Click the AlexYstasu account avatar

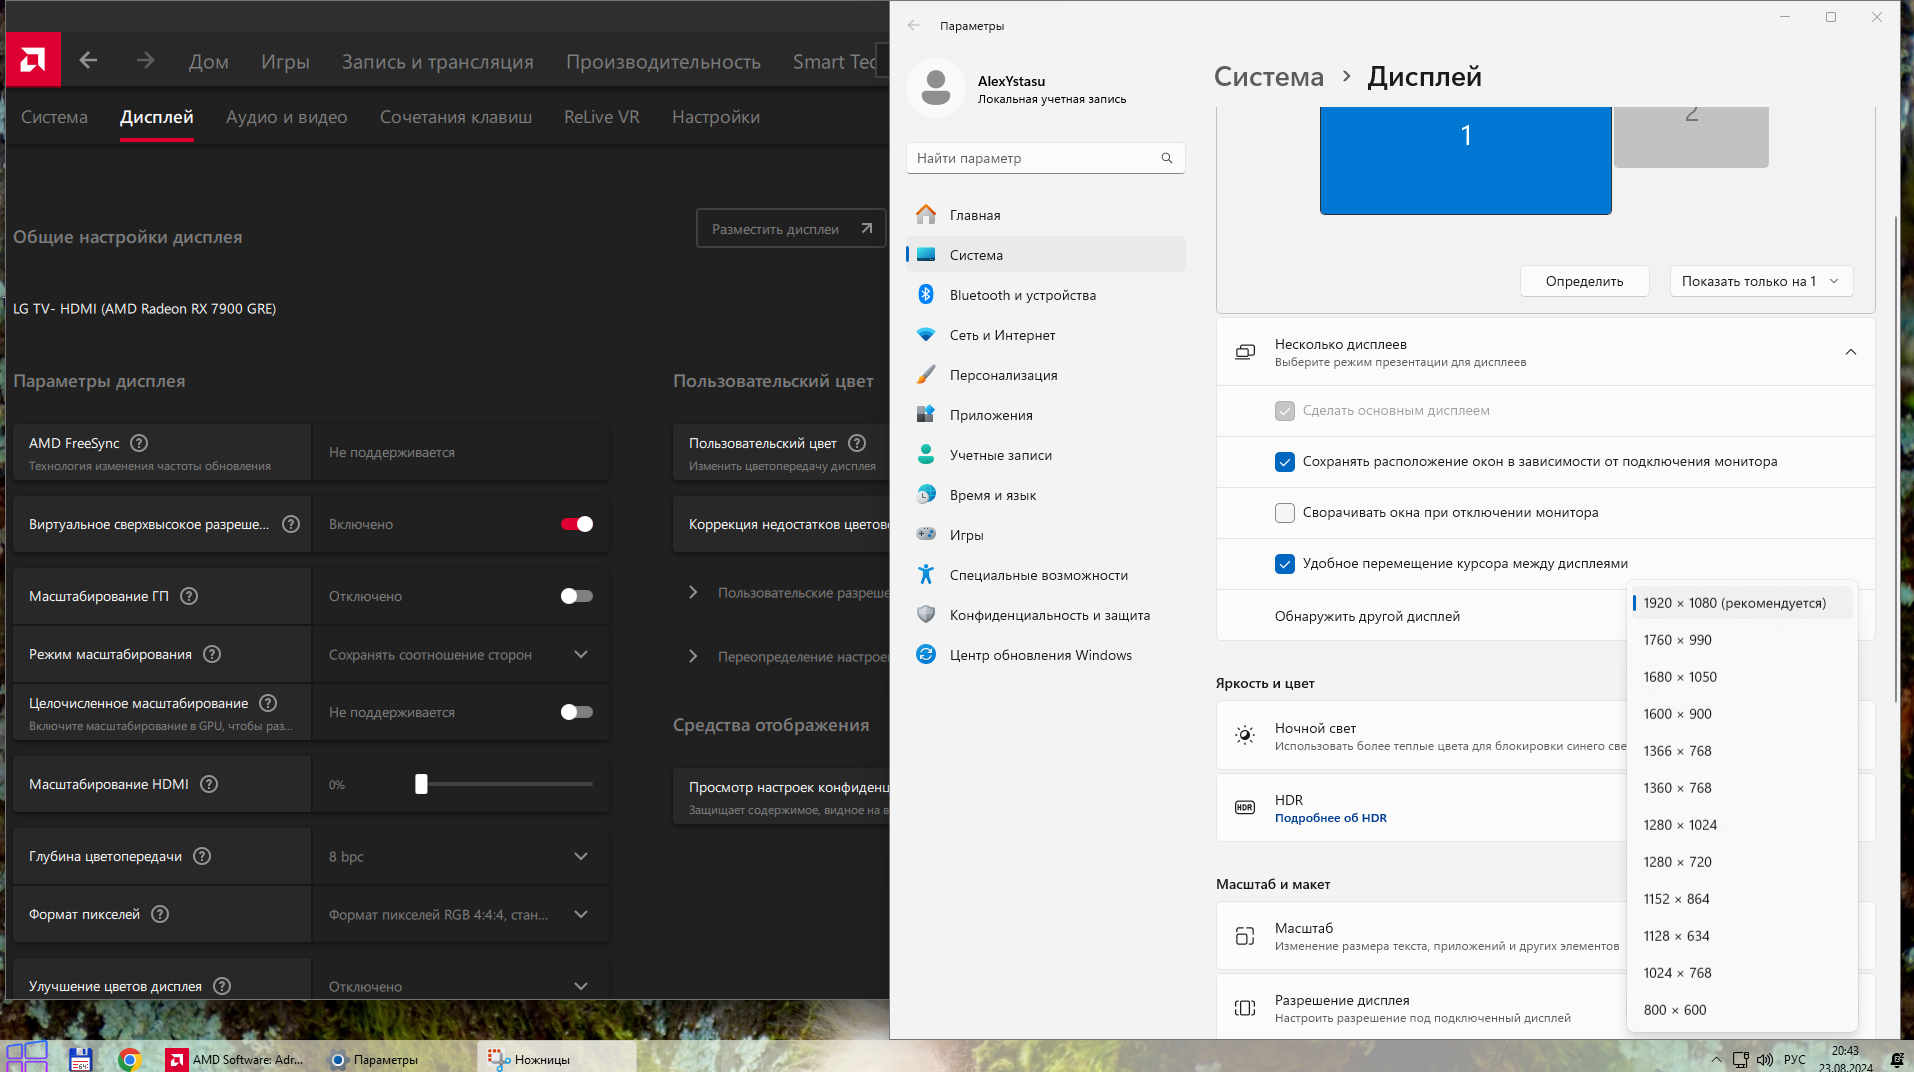(936, 88)
